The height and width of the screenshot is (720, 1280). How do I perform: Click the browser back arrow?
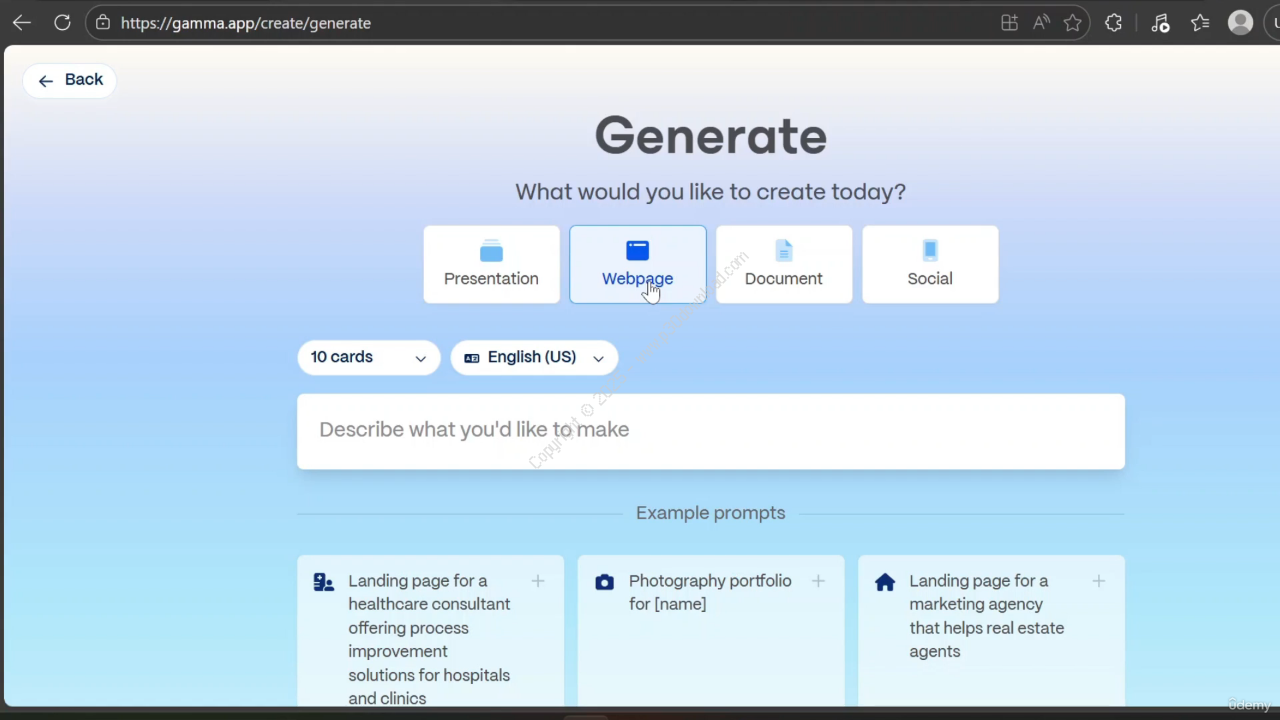[x=21, y=23]
